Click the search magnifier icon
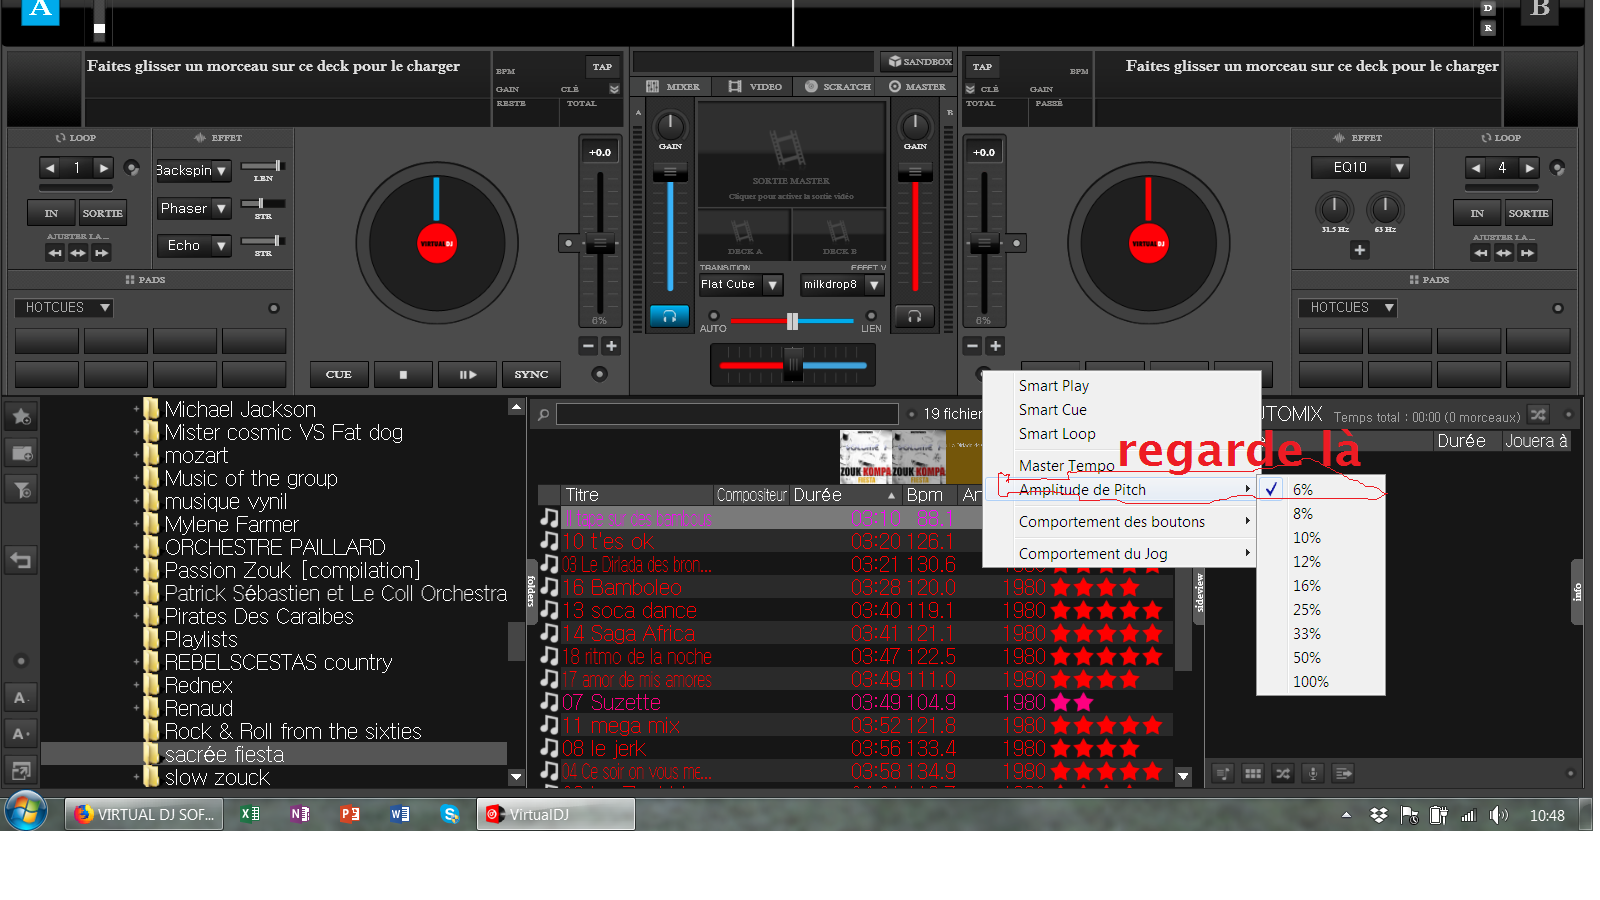The width and height of the screenshot is (1600, 900). click(x=543, y=414)
